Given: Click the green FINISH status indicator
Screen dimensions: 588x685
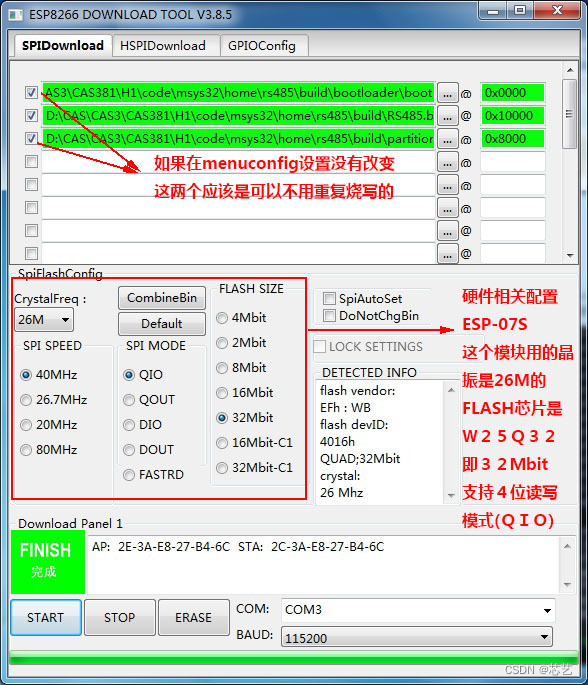Looking at the screenshot, I should tap(48, 562).
